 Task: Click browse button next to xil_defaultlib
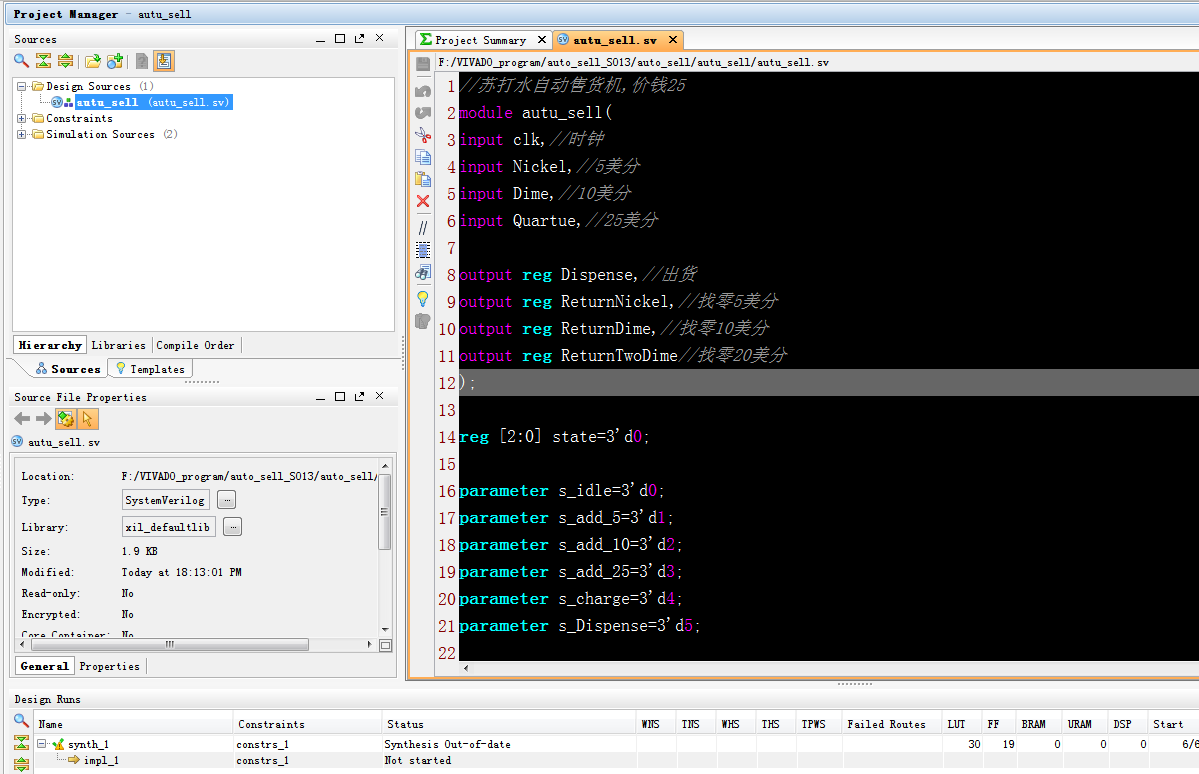pyautogui.click(x=232, y=527)
